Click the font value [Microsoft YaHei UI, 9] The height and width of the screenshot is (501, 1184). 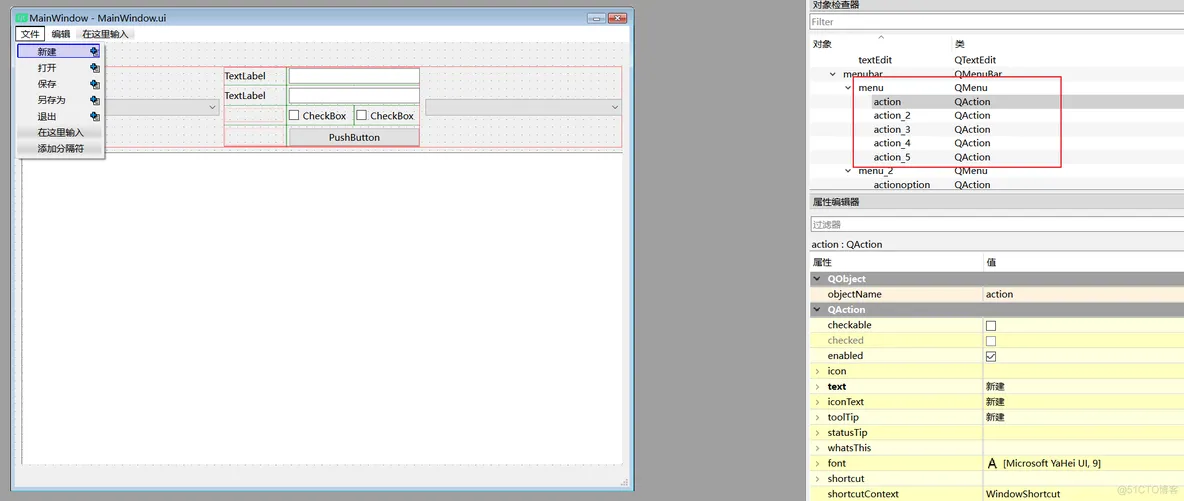pyautogui.click(x=1054, y=463)
